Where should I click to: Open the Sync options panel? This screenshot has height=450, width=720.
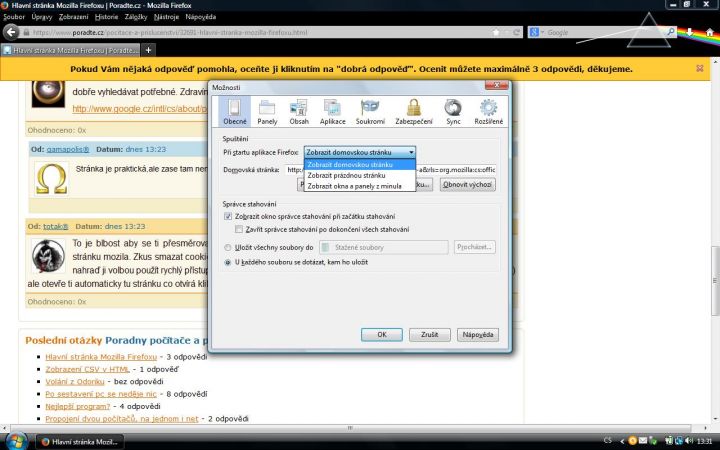(453, 112)
